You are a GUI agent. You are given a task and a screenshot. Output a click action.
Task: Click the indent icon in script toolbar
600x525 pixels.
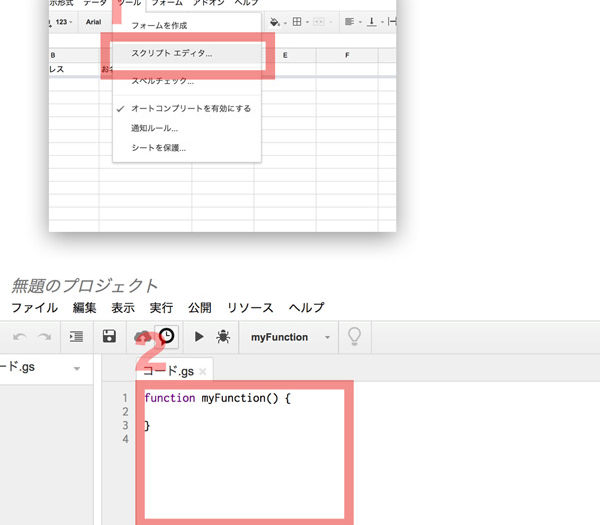(x=76, y=337)
